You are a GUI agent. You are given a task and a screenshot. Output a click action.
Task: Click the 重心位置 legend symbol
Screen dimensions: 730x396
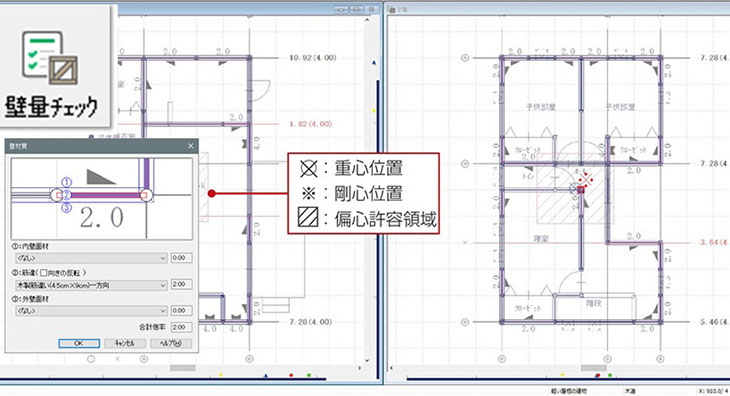click(x=308, y=168)
